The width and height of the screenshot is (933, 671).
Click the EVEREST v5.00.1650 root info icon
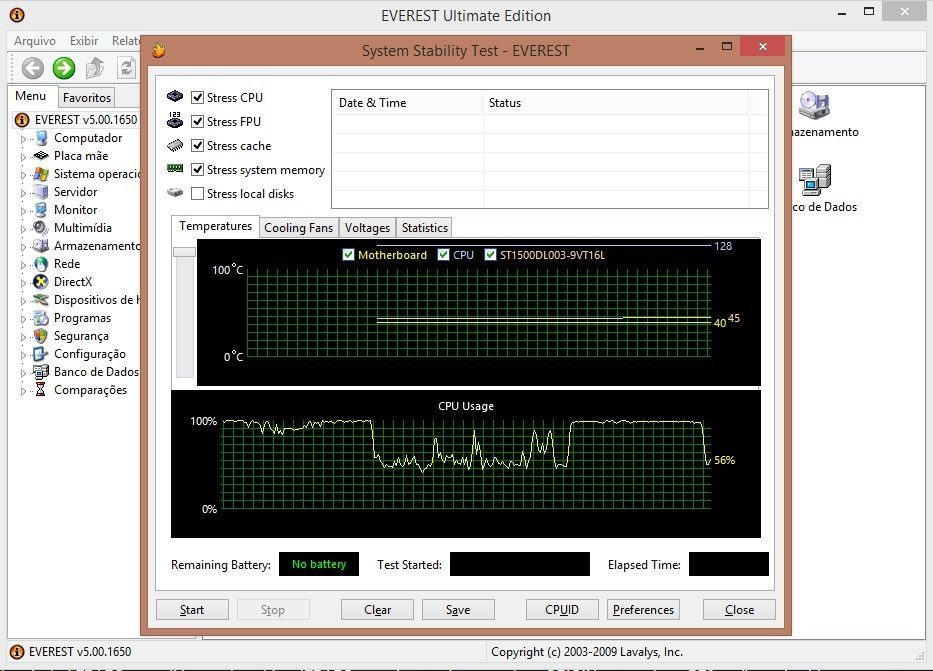click(x=22, y=120)
